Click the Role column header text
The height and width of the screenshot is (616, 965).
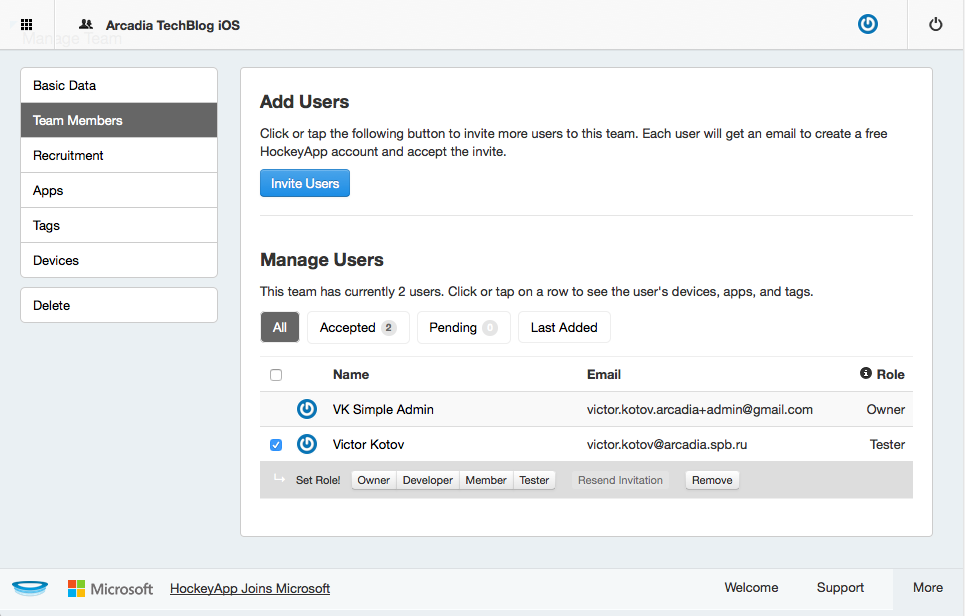[x=891, y=374]
